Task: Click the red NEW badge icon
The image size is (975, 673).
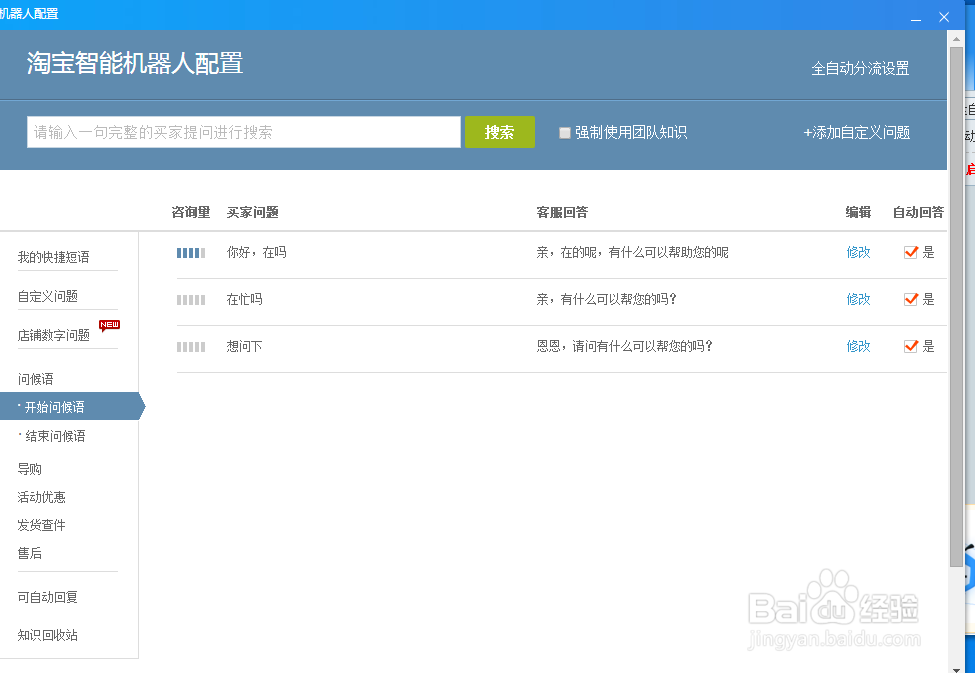Action: (109, 325)
